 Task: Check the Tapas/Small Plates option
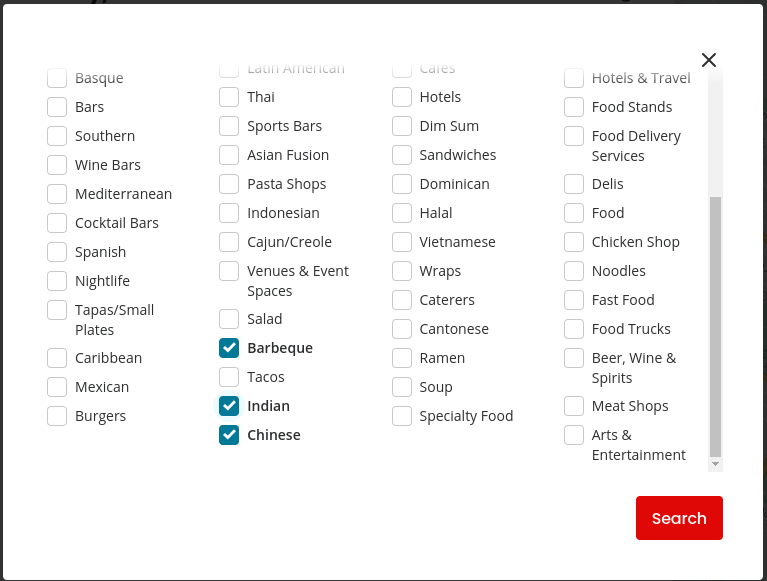(x=57, y=310)
